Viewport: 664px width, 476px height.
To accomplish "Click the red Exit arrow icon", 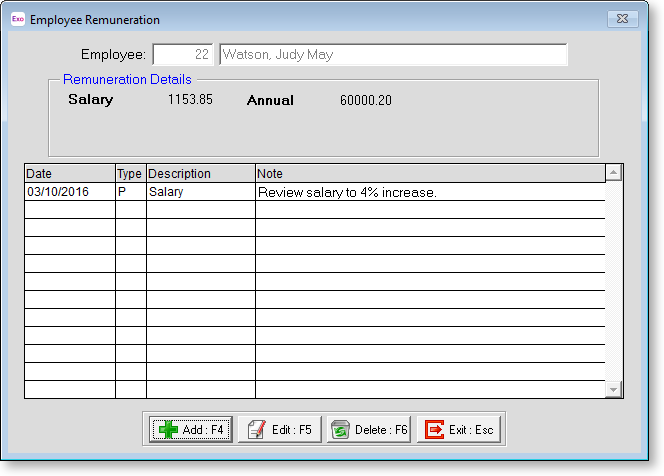I will coord(434,430).
